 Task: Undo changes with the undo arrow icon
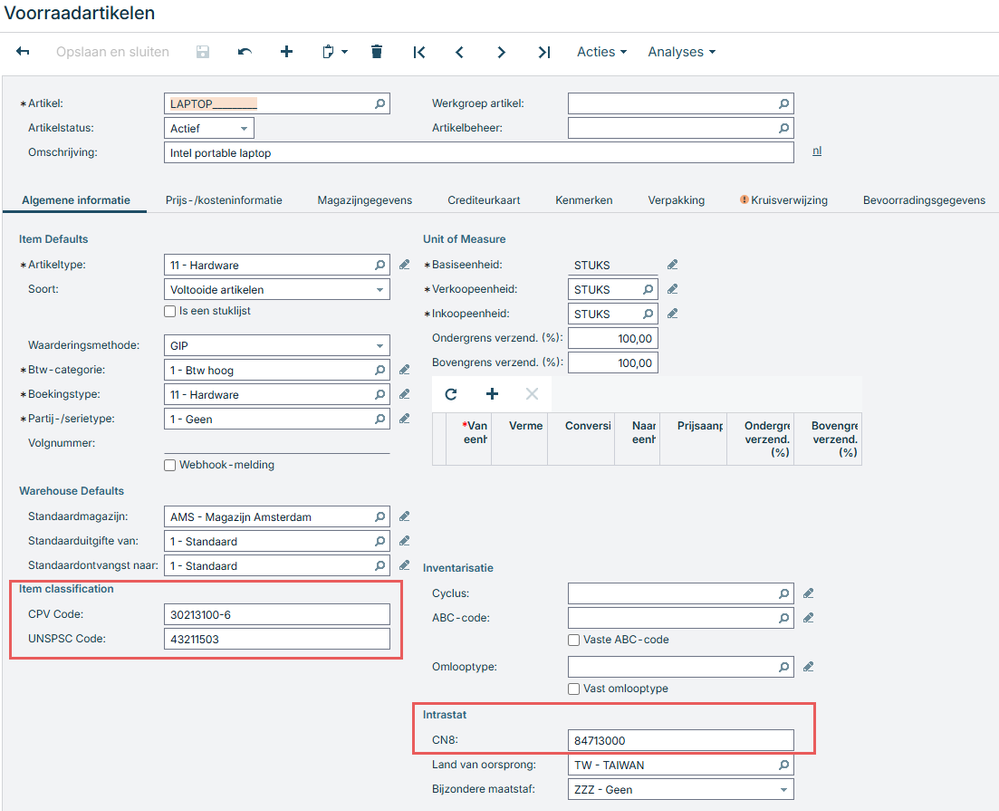[245, 52]
